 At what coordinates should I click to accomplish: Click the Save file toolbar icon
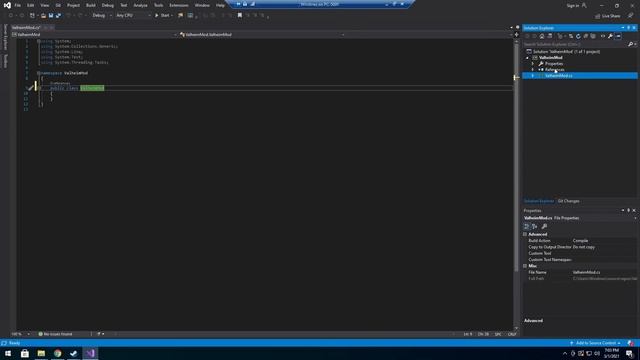point(51,16)
